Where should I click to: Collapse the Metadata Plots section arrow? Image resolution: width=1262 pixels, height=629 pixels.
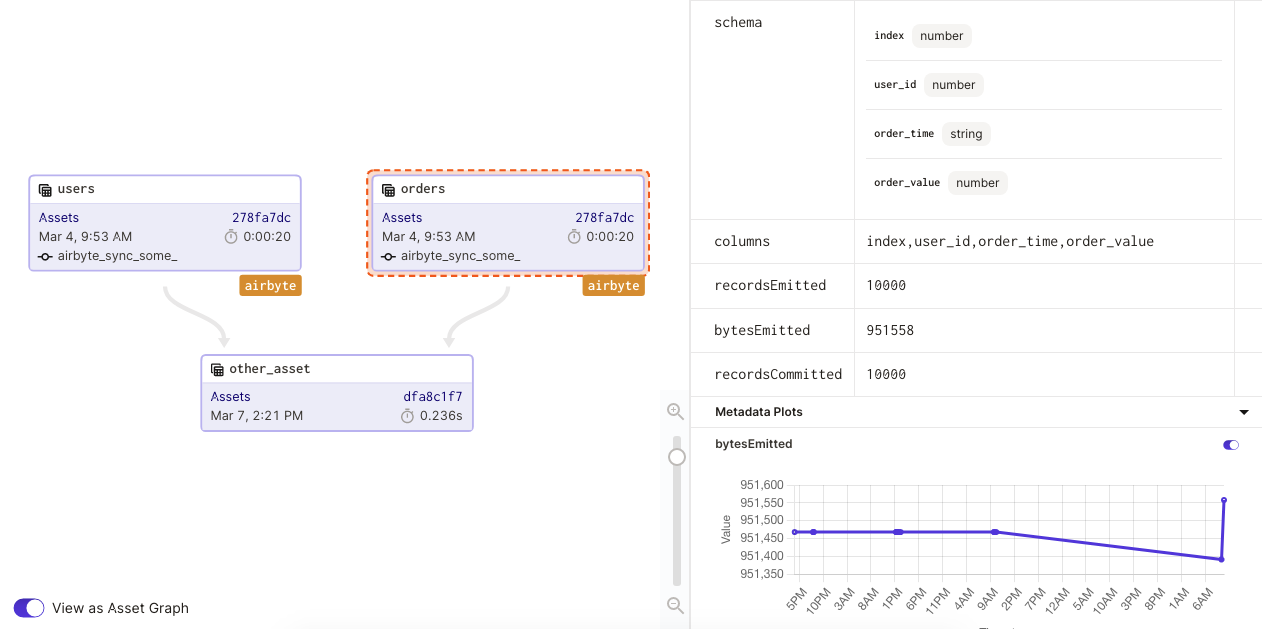click(x=1244, y=412)
